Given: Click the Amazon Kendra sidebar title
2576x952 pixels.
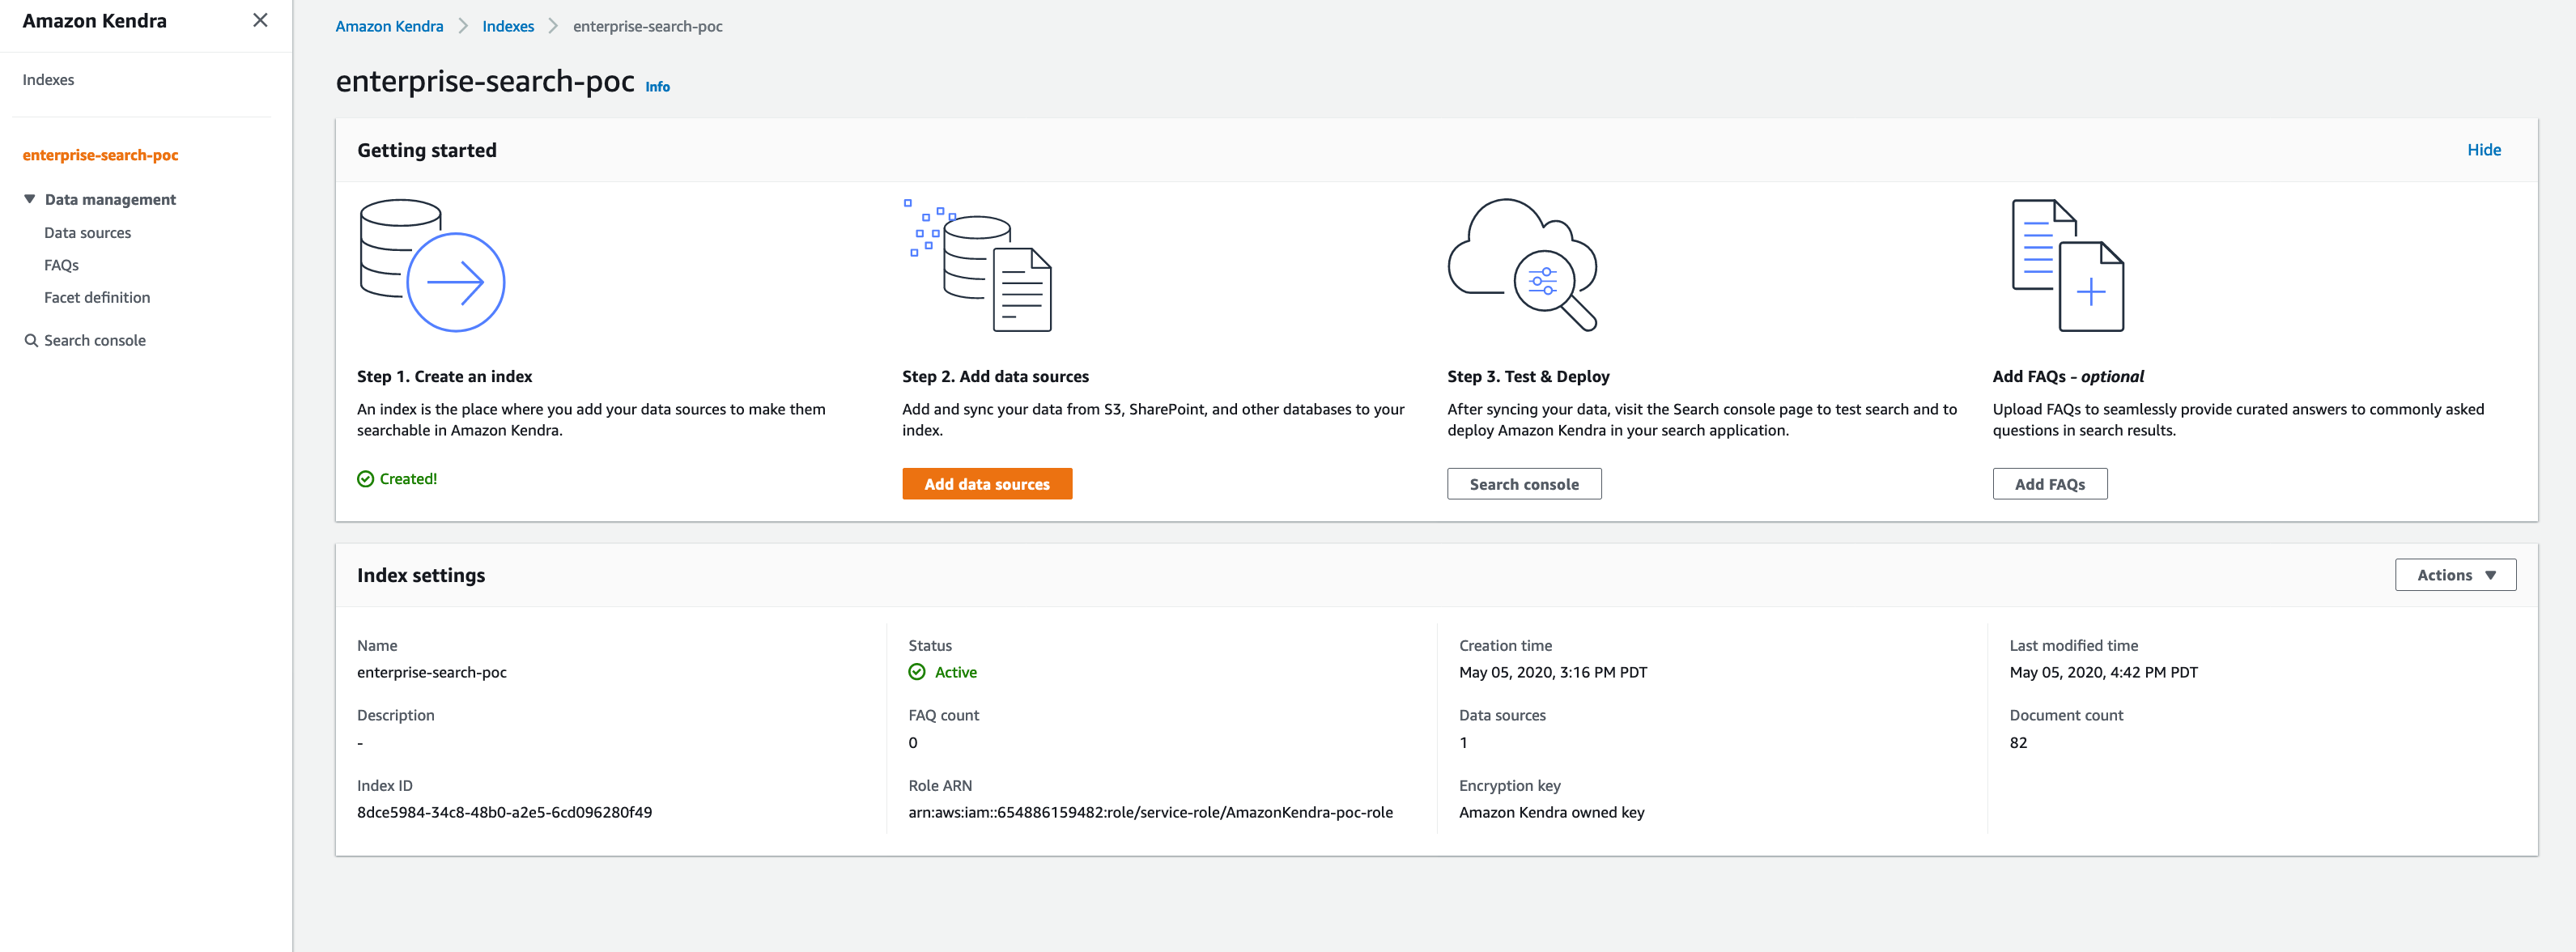Looking at the screenshot, I should click(94, 21).
